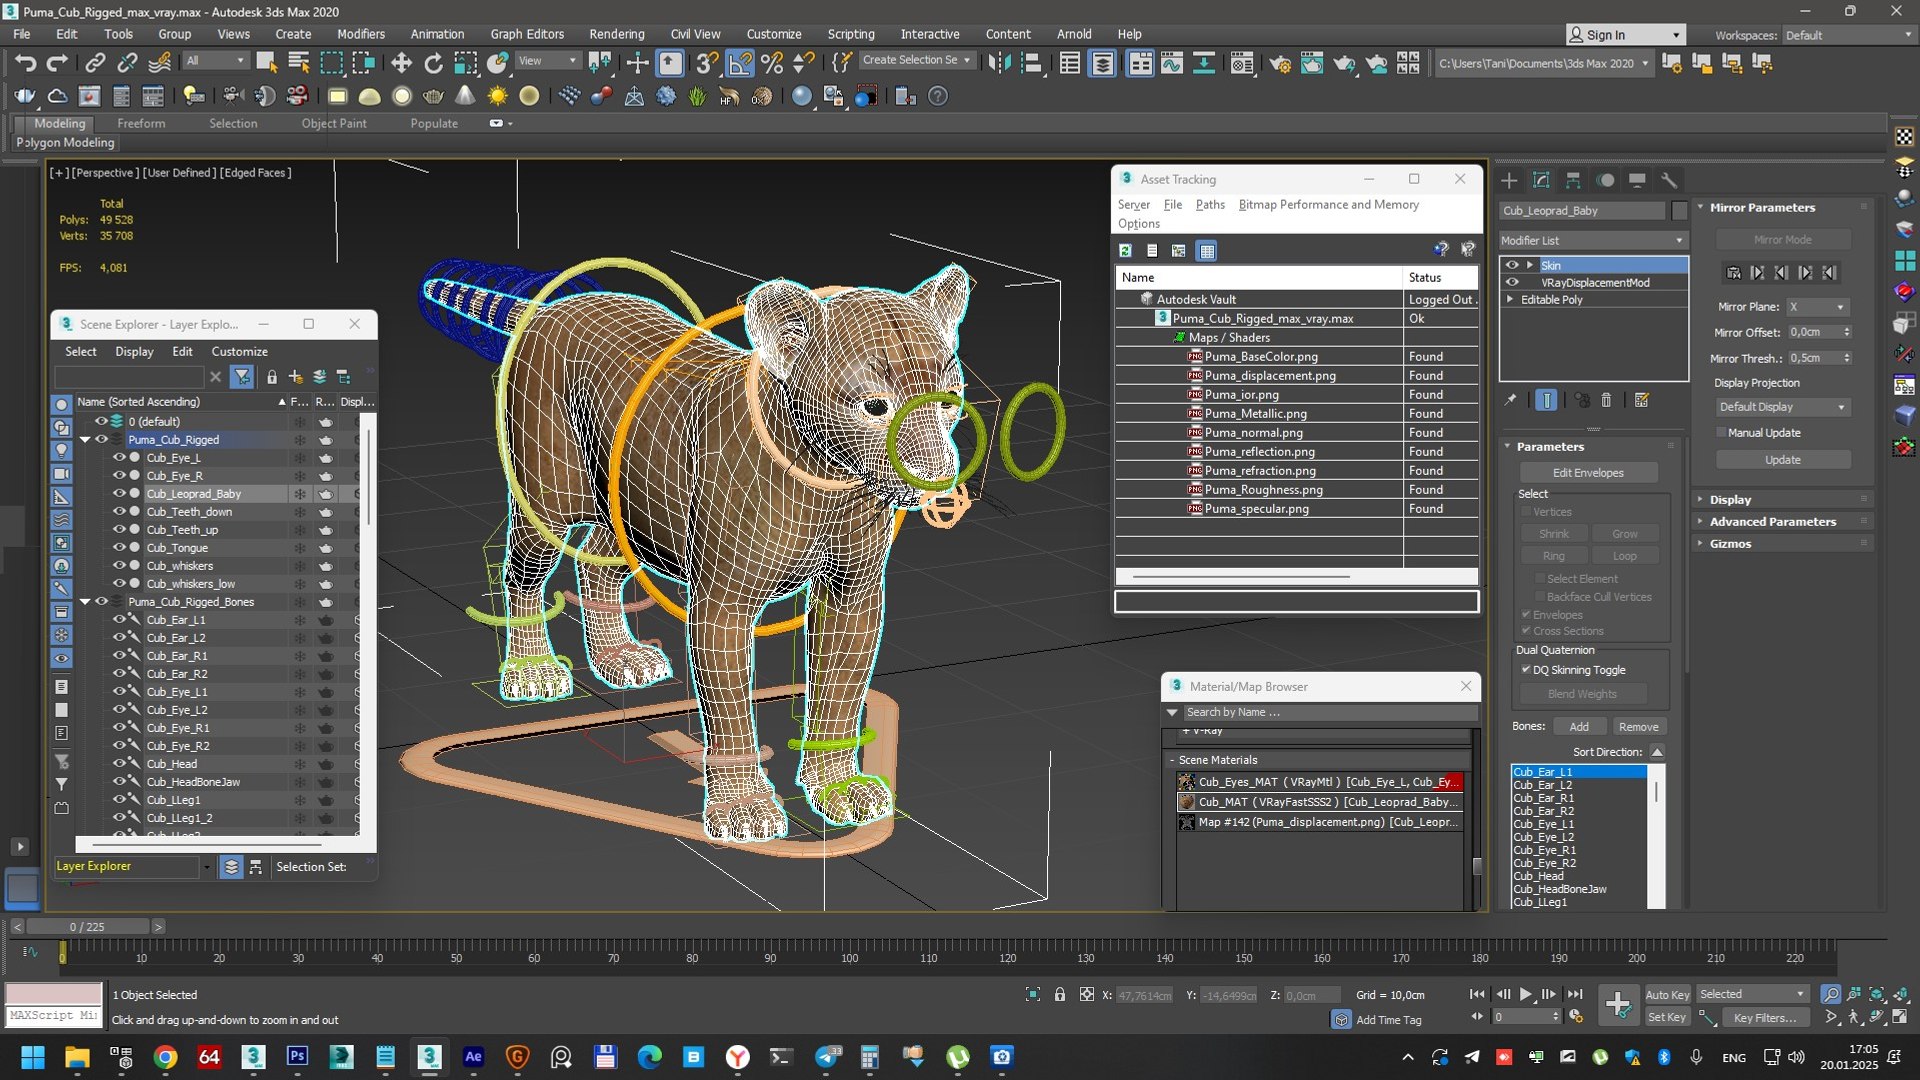Click Refresh icon in Asset Tracking

pos(1126,250)
